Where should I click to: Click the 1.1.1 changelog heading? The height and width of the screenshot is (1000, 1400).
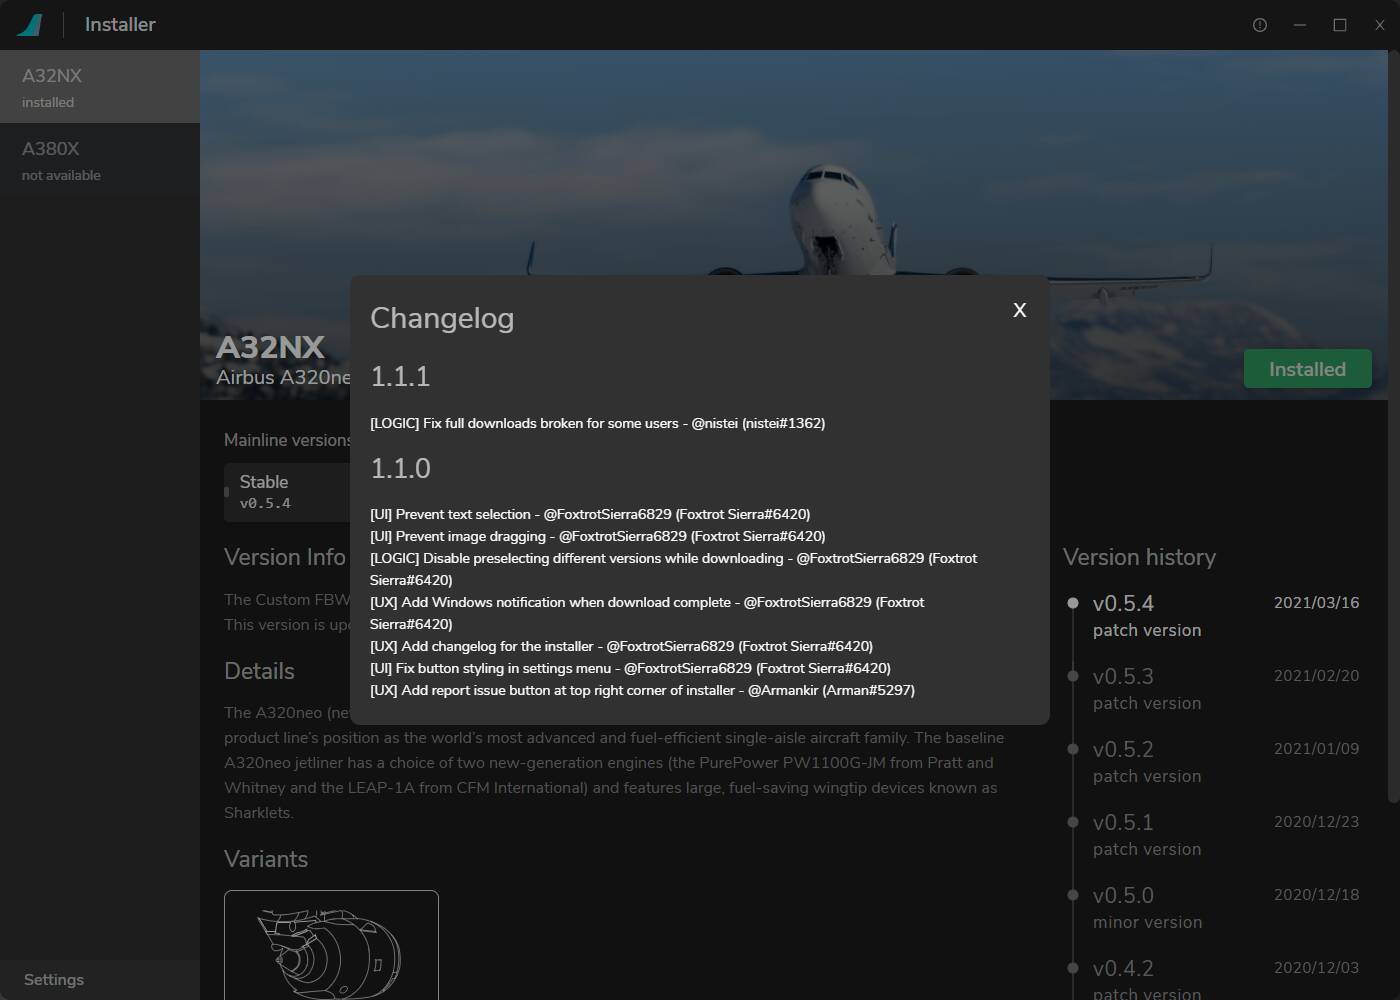tap(400, 377)
